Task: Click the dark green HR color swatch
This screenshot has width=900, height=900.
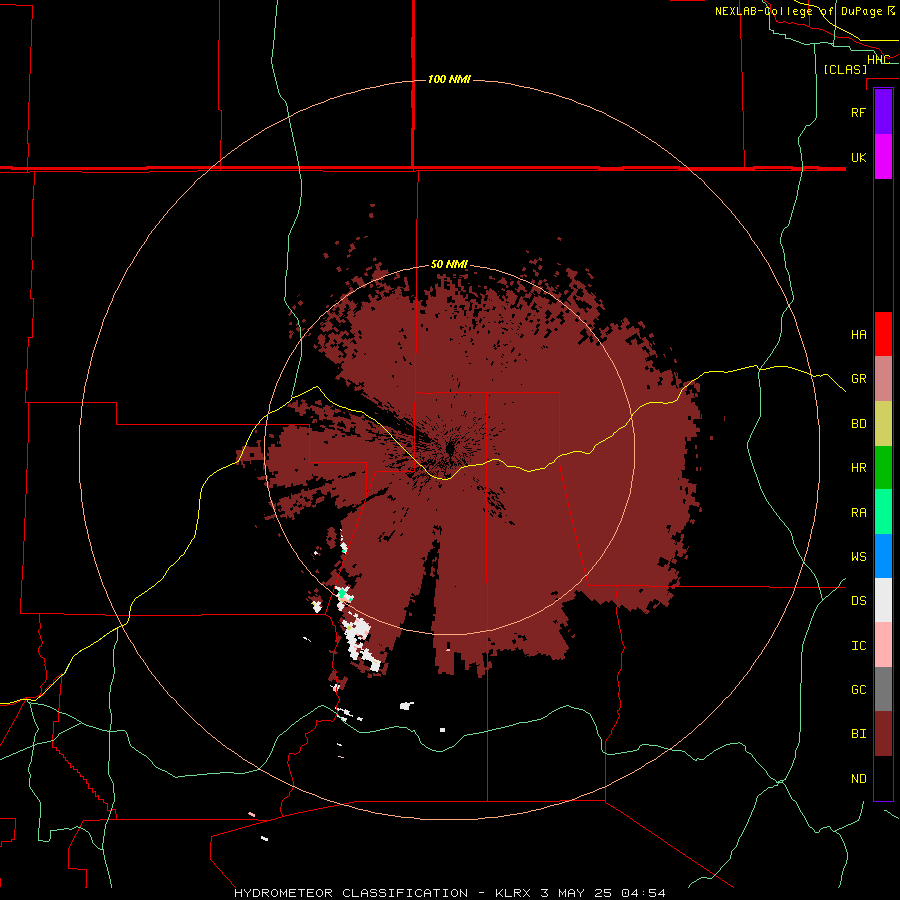Action: [x=883, y=468]
